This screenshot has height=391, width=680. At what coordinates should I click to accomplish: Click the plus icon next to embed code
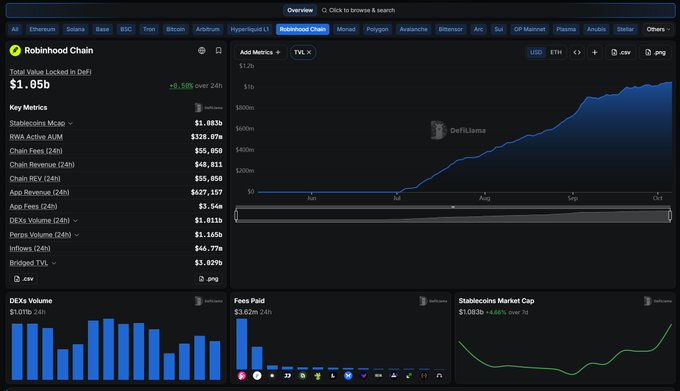pos(595,52)
